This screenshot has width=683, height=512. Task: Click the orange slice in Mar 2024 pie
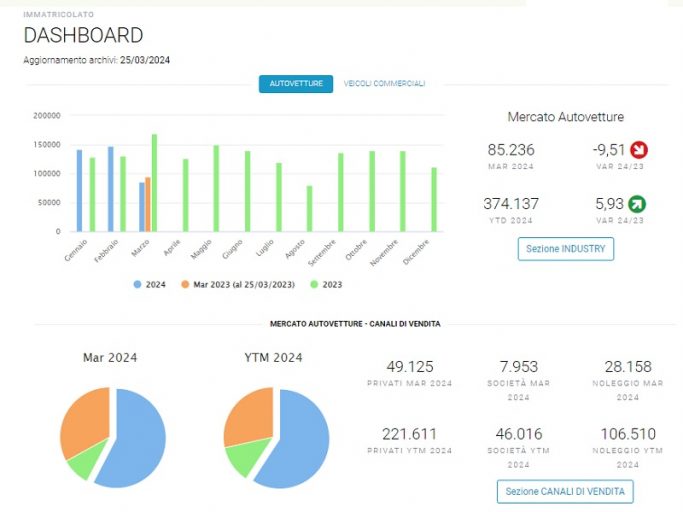pyautogui.click(x=85, y=418)
